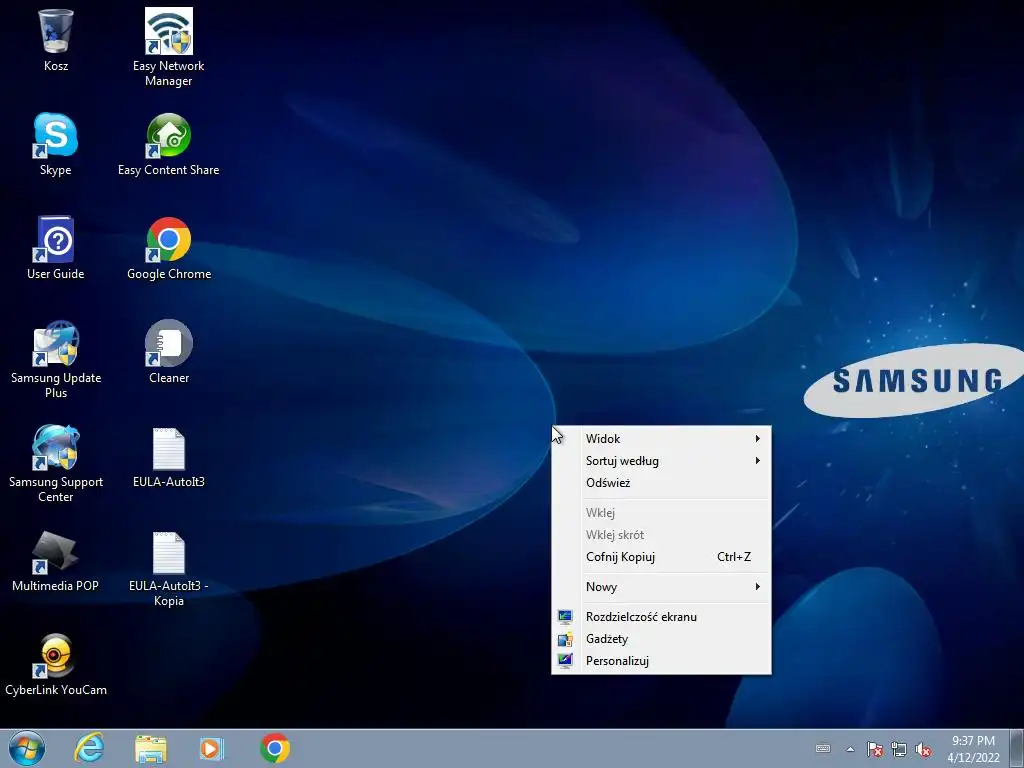Choose Rozdzielczość ekranu in context menu

click(662, 617)
